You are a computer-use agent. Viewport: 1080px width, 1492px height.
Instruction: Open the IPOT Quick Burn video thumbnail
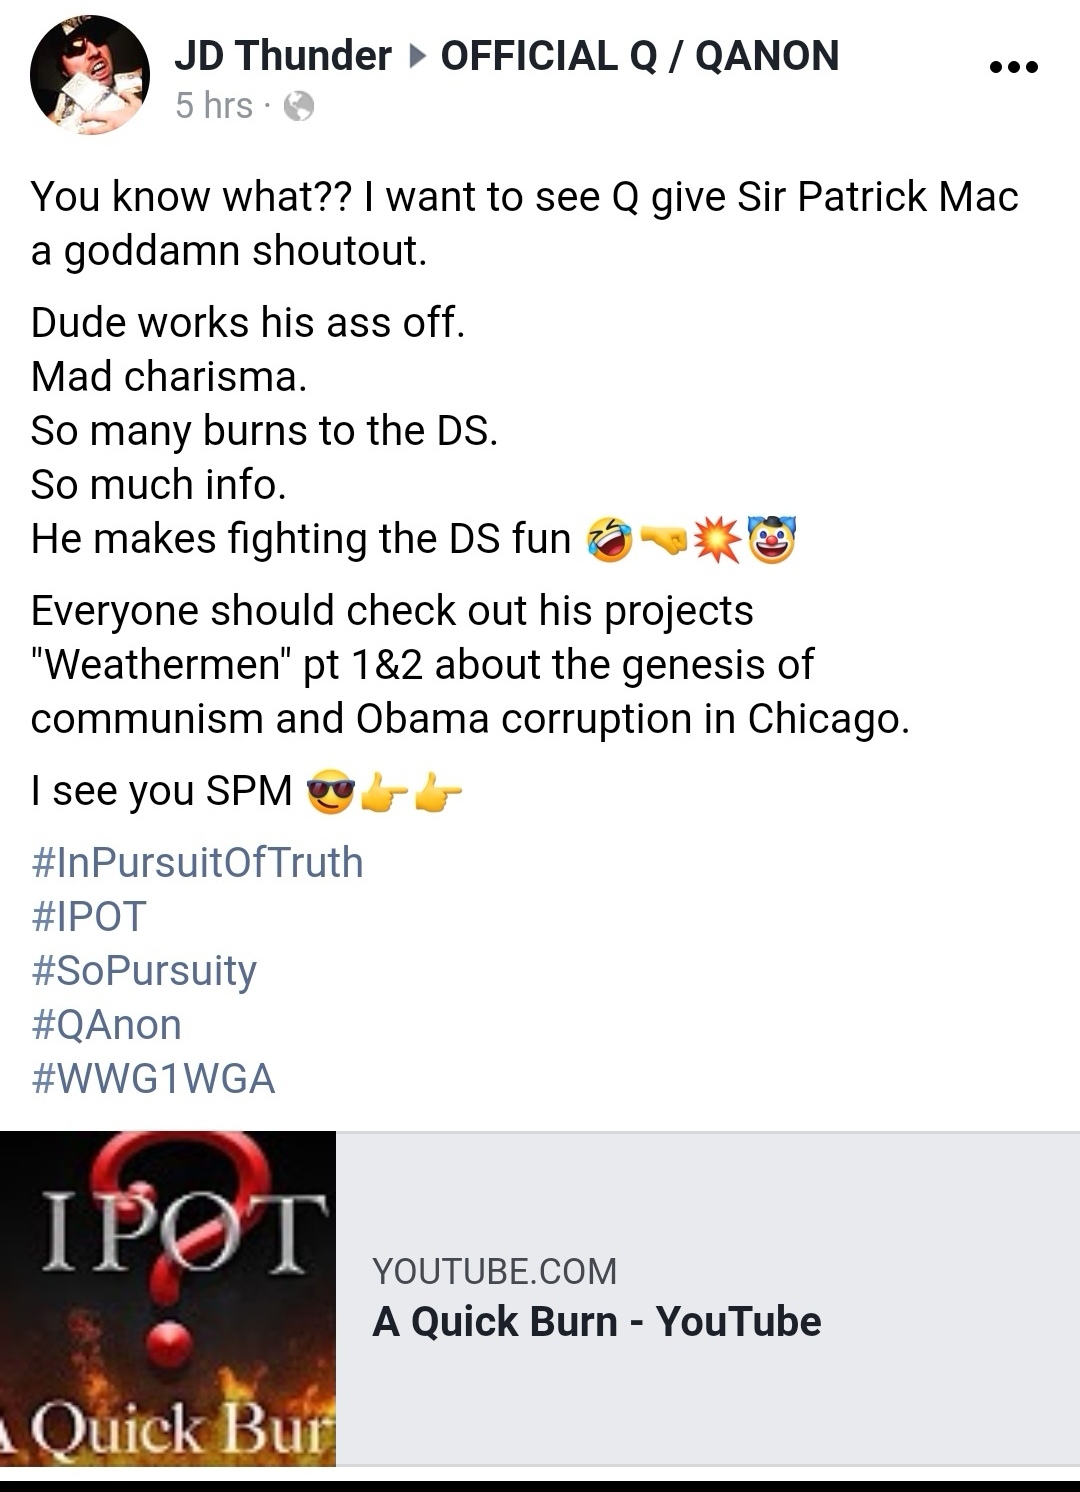(x=168, y=1299)
